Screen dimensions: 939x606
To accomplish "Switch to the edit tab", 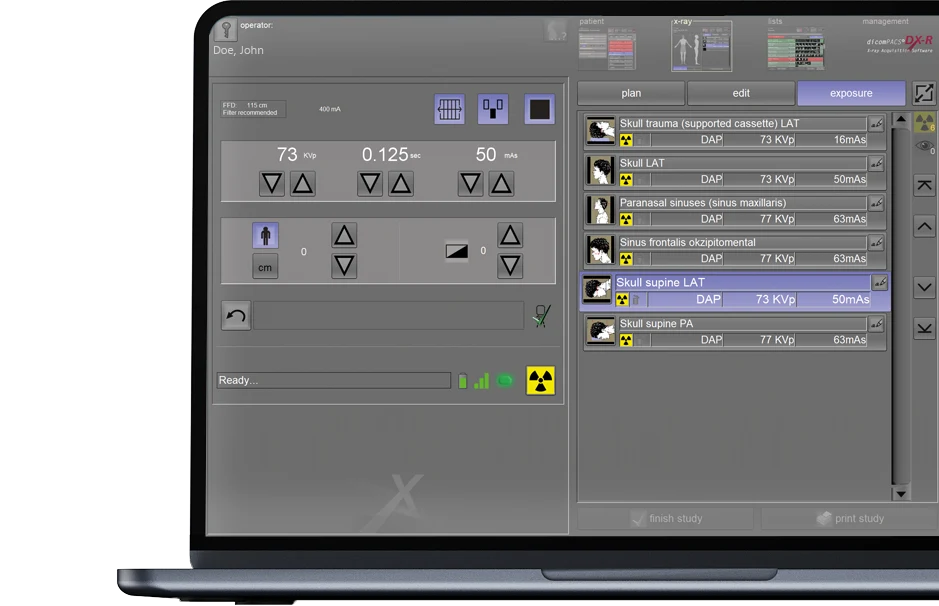I will (x=741, y=93).
